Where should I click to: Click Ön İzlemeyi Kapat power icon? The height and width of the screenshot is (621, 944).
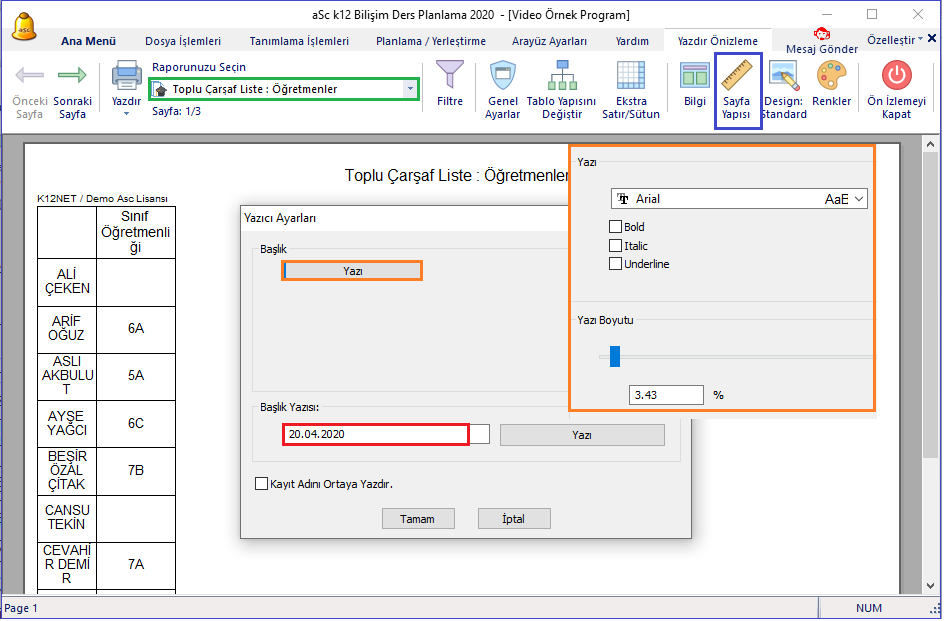pos(896,75)
